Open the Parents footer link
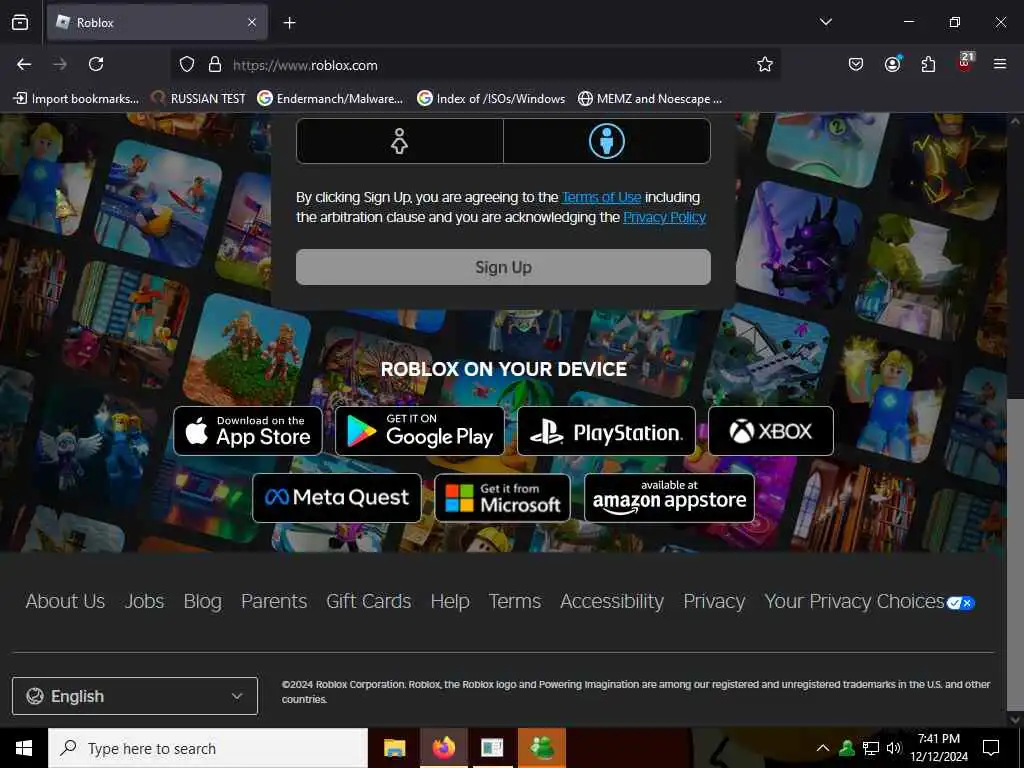Screen dimensions: 1024x768 point(274,601)
